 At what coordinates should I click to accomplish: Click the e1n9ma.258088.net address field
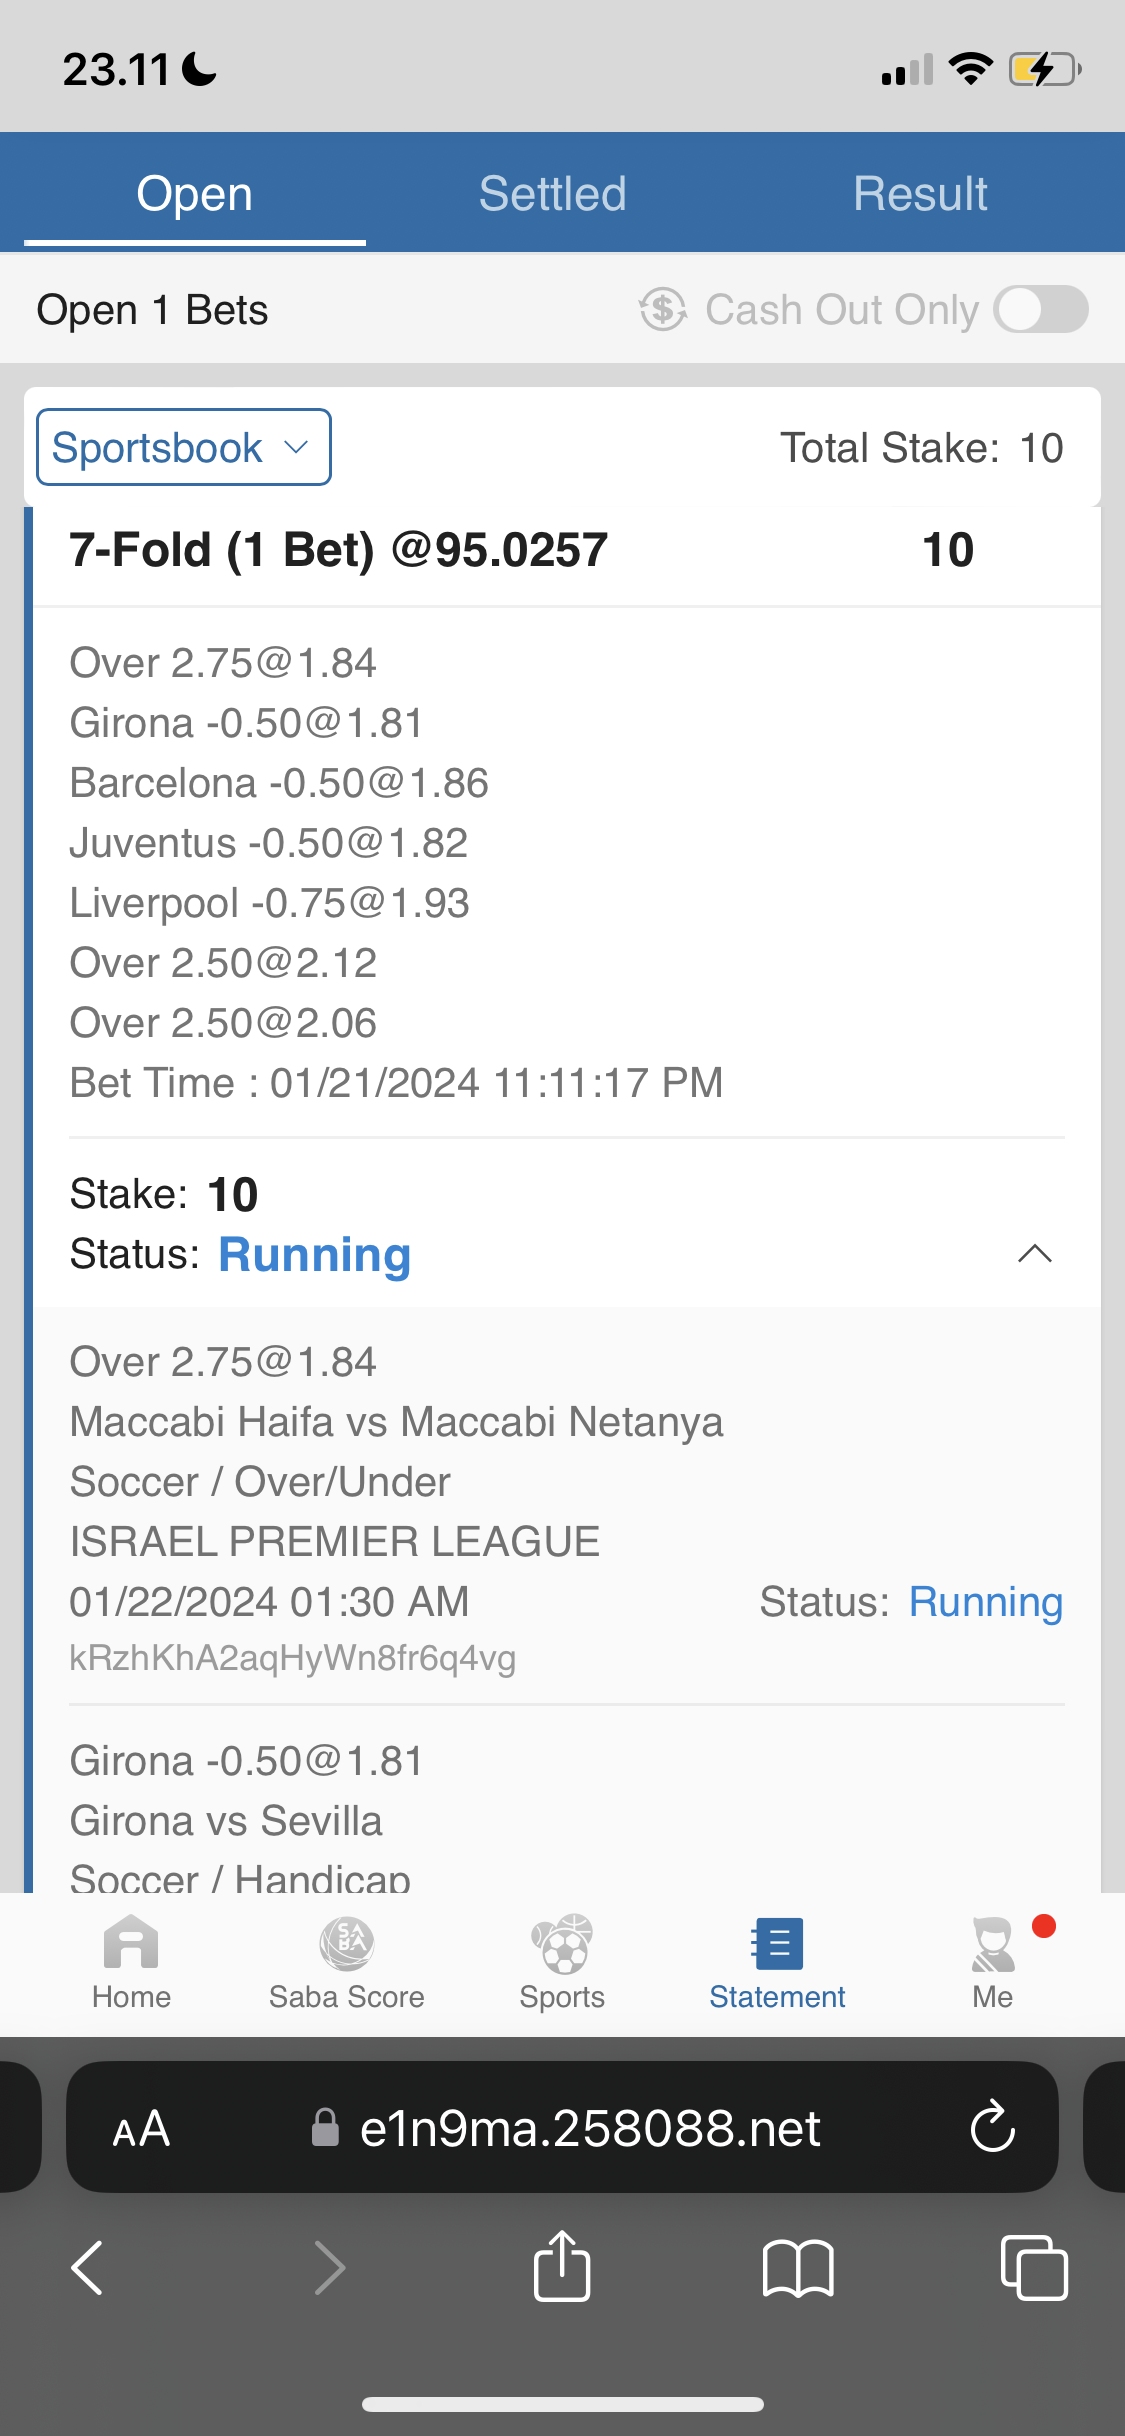point(590,2129)
